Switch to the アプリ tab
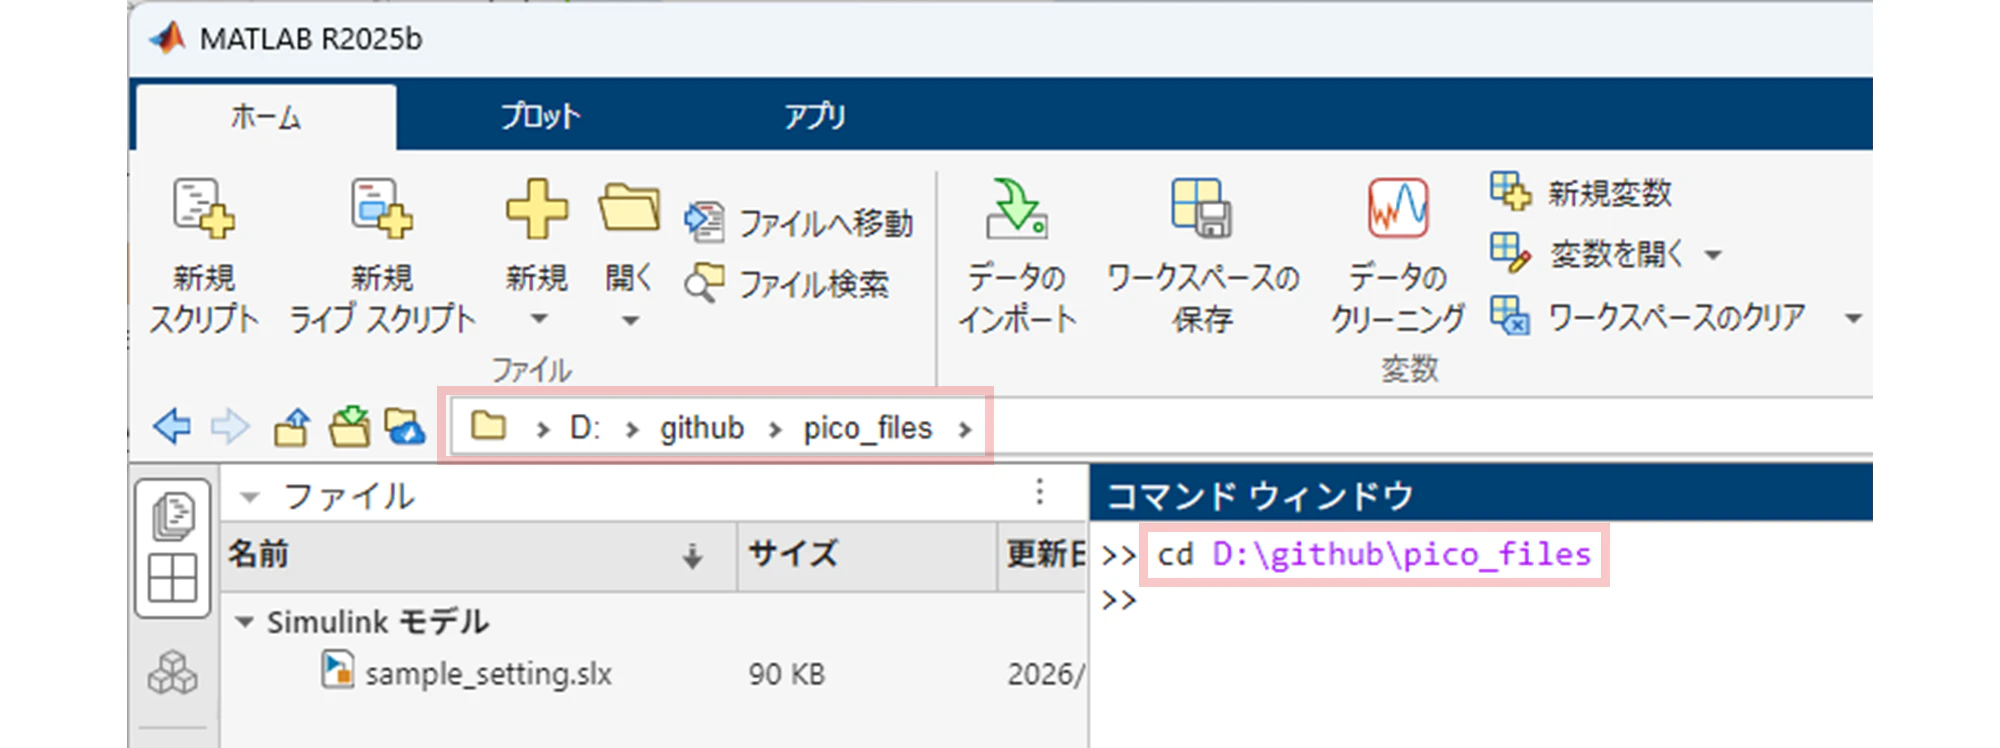This screenshot has width=2000, height=748. pos(815,116)
